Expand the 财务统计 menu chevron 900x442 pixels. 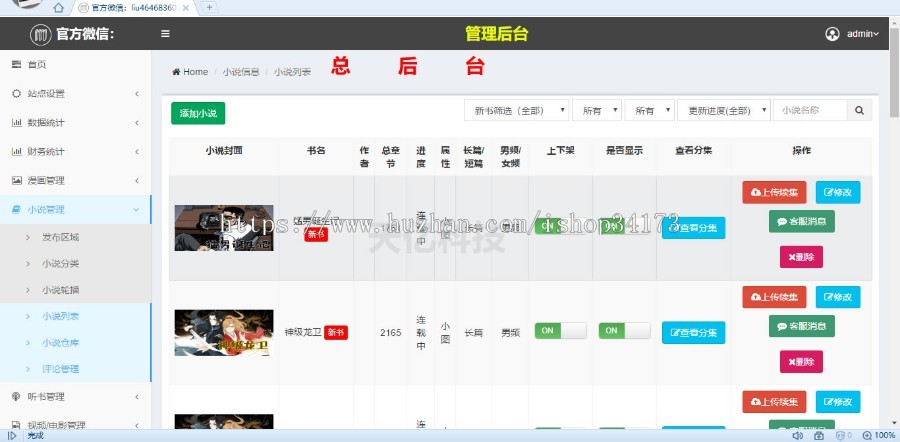[x=137, y=152]
